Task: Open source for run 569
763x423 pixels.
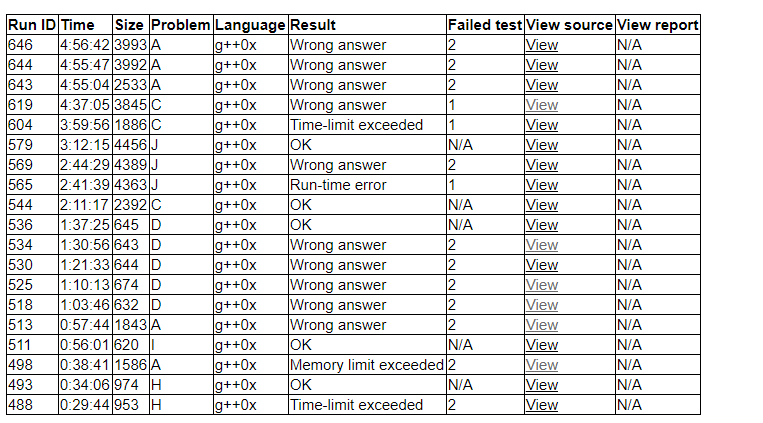Action: (541, 165)
